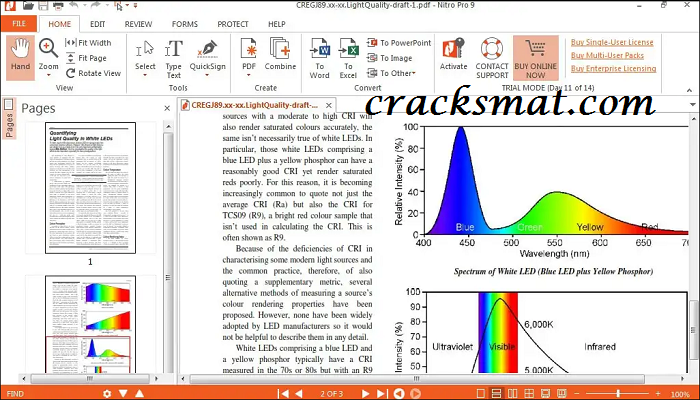Open Buy Multi-User Packs link
Image resolution: width=700 pixels, height=400 pixels.
pyautogui.click(x=607, y=55)
